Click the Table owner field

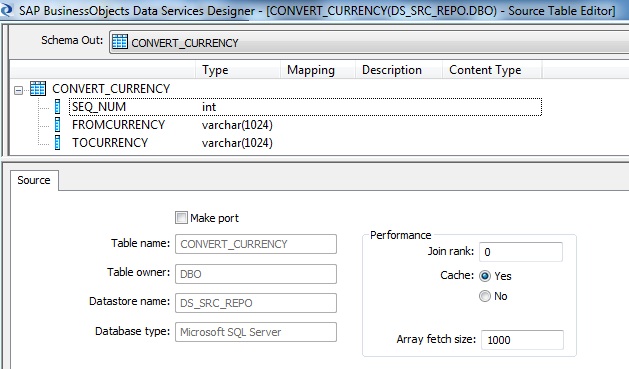point(256,274)
